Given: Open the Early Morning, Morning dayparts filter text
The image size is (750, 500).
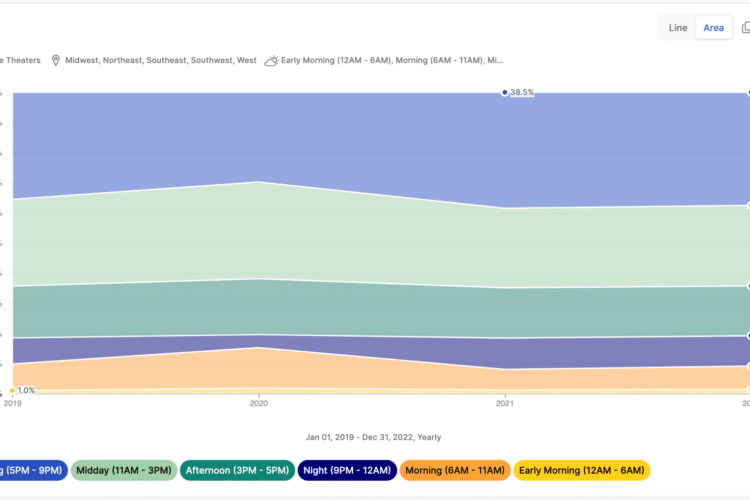Looking at the screenshot, I should click(x=392, y=60).
